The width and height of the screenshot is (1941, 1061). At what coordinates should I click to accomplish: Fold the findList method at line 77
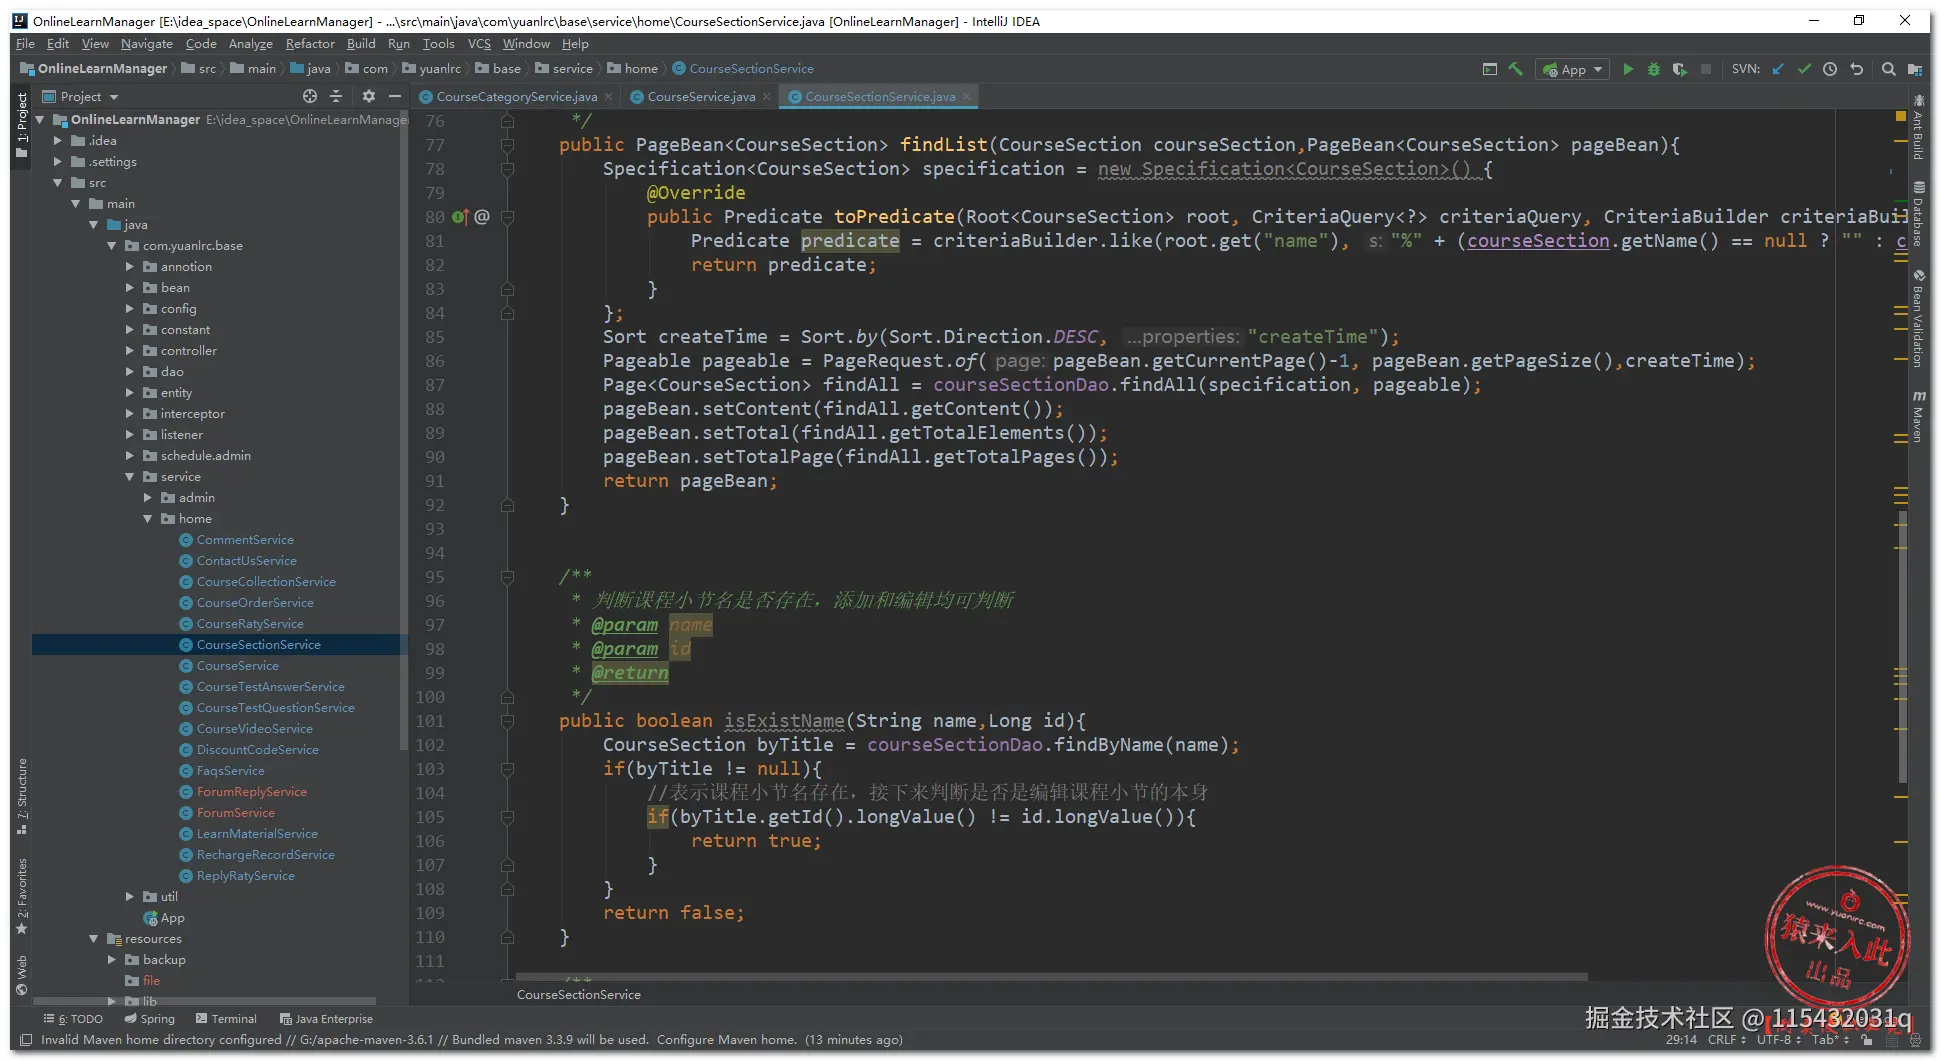pos(507,145)
